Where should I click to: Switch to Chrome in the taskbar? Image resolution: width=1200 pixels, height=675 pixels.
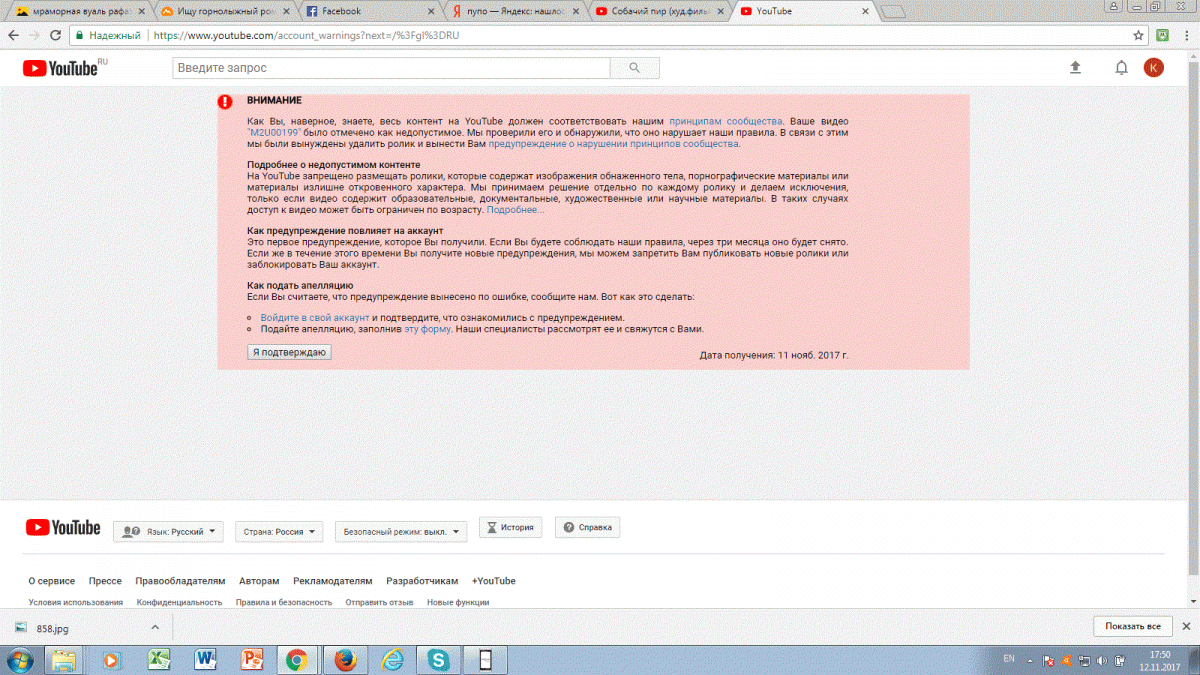pyautogui.click(x=296, y=660)
